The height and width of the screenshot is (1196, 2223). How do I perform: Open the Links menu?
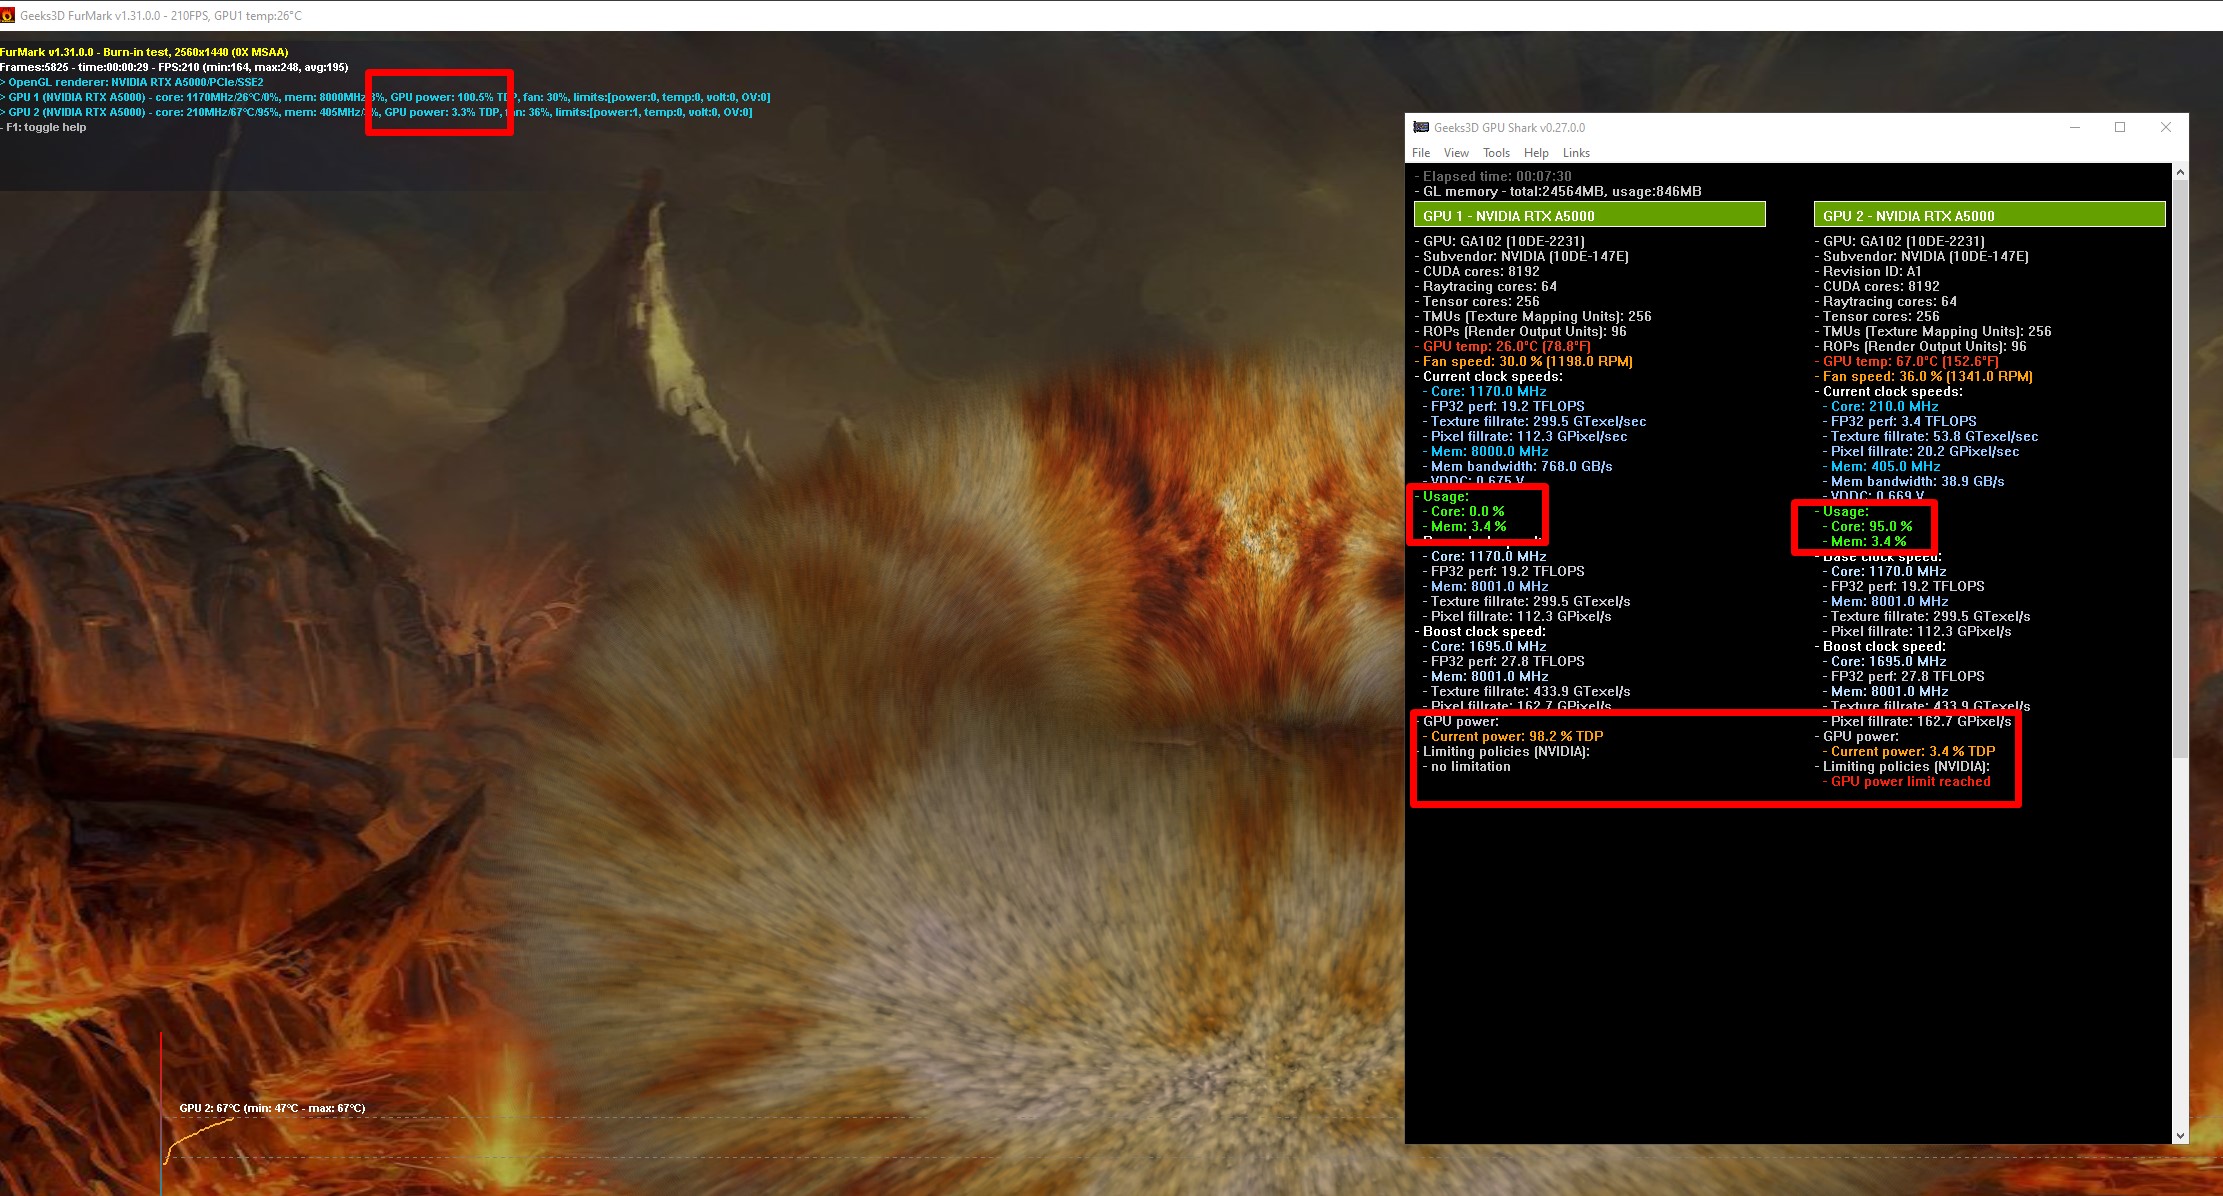(1576, 153)
